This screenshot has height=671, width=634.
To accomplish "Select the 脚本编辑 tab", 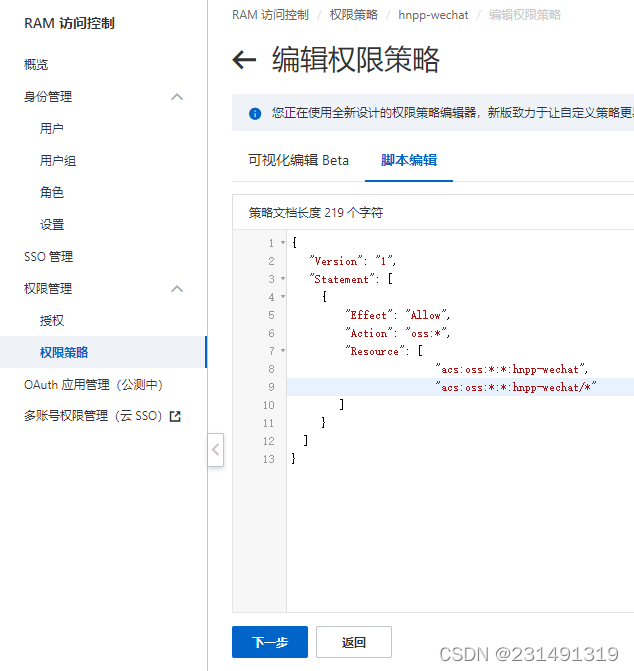I will (x=409, y=160).
